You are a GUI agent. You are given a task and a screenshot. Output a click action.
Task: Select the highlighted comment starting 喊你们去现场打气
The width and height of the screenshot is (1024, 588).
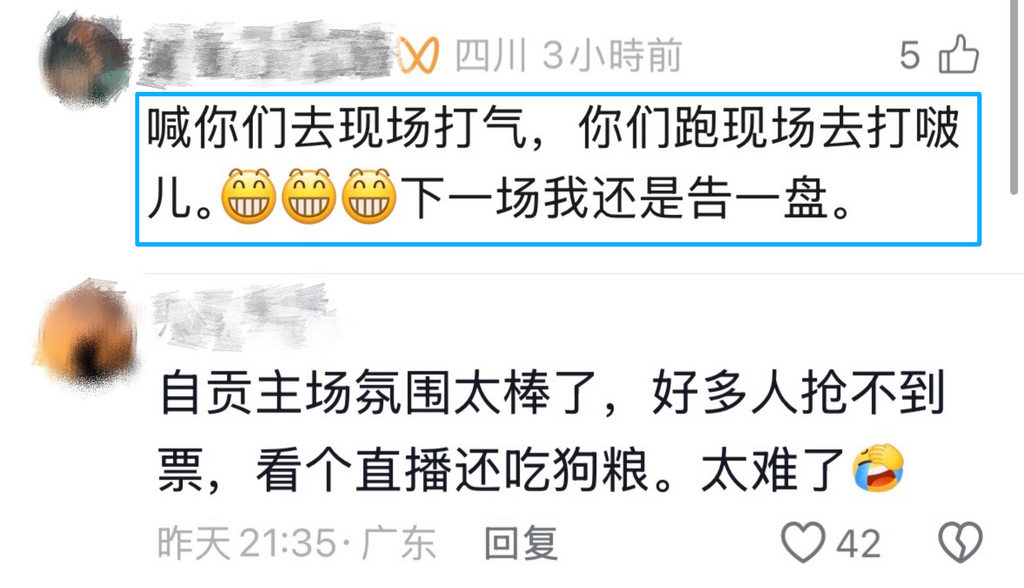pos(558,169)
